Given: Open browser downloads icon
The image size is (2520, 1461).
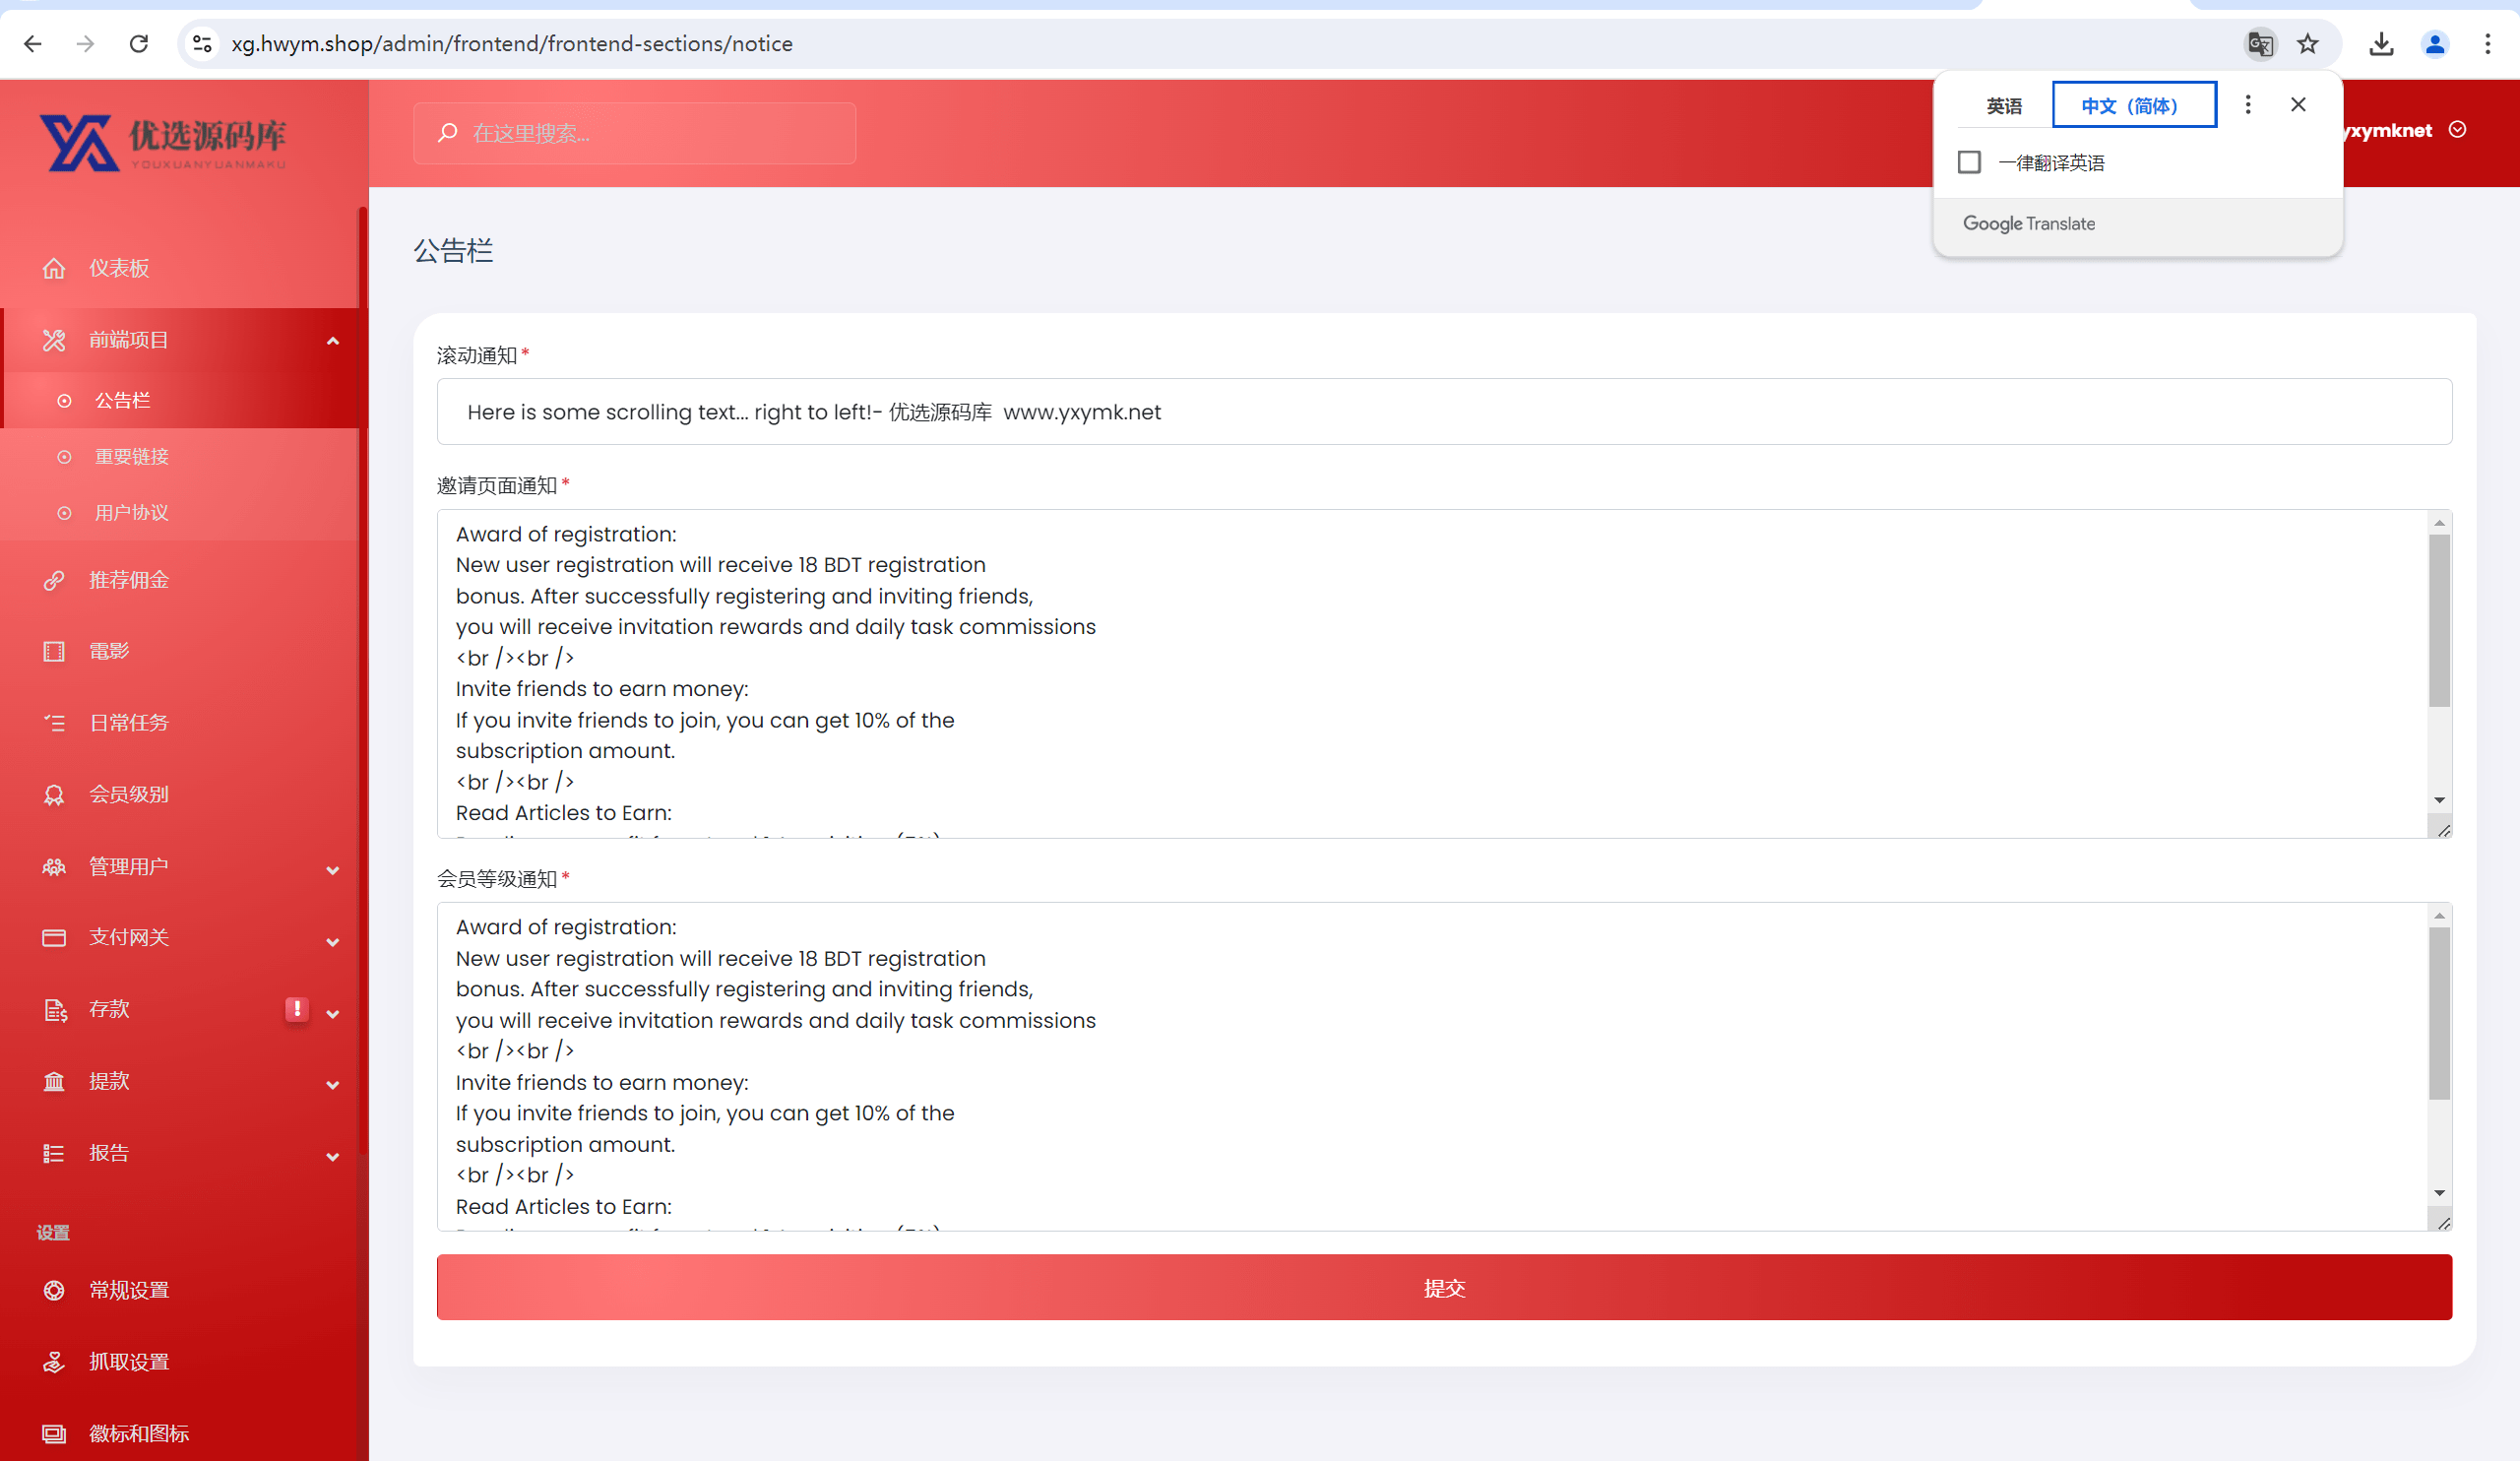Looking at the screenshot, I should pyautogui.click(x=2382, y=44).
